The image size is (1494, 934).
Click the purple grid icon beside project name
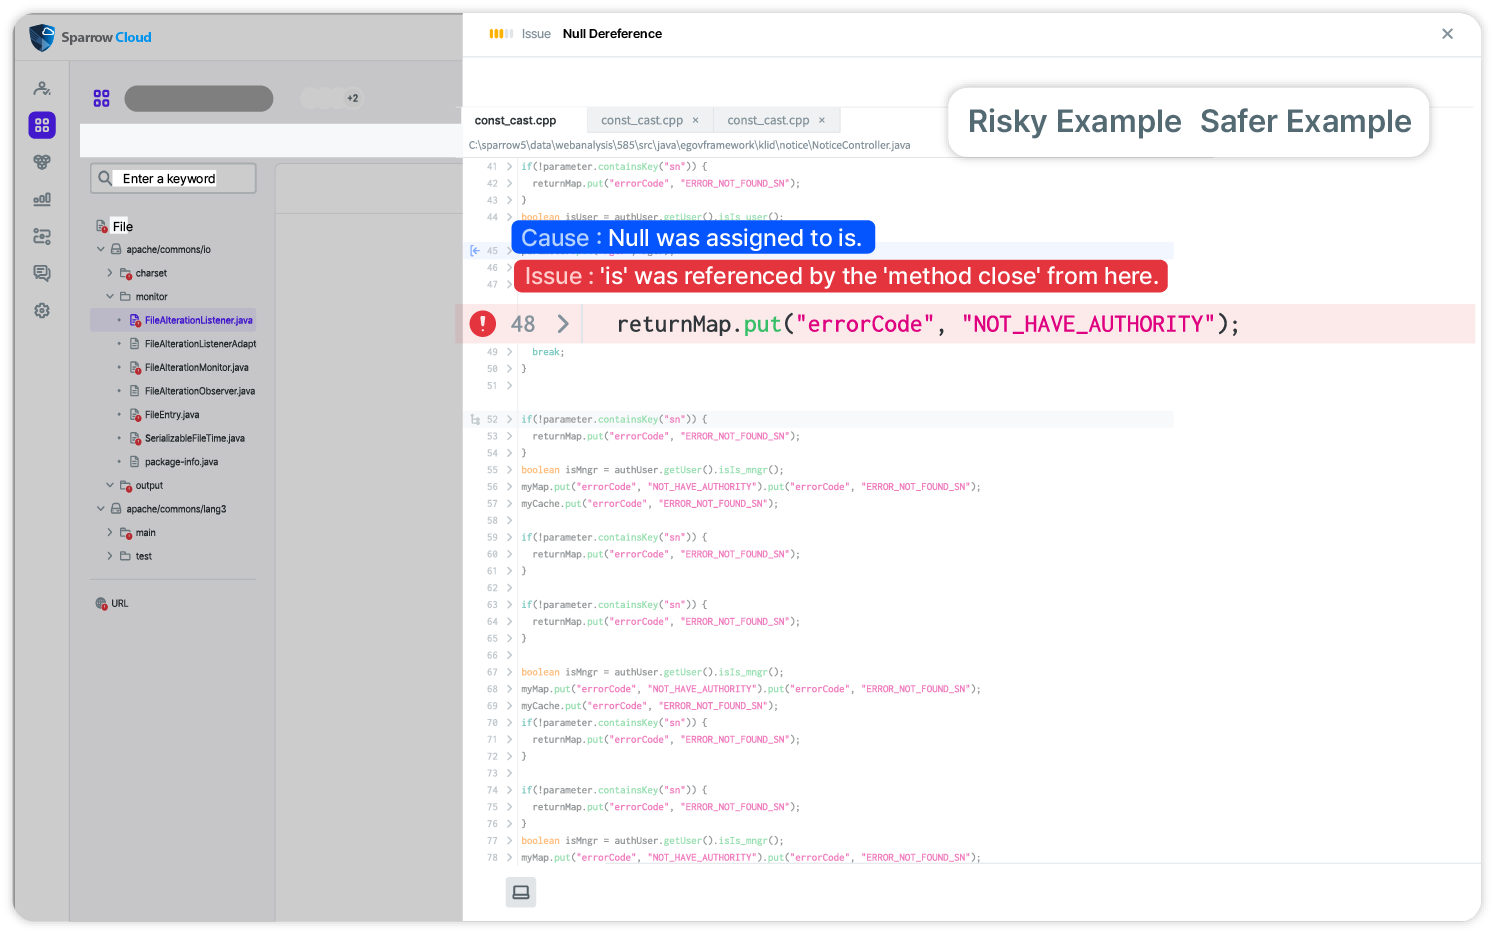[101, 98]
